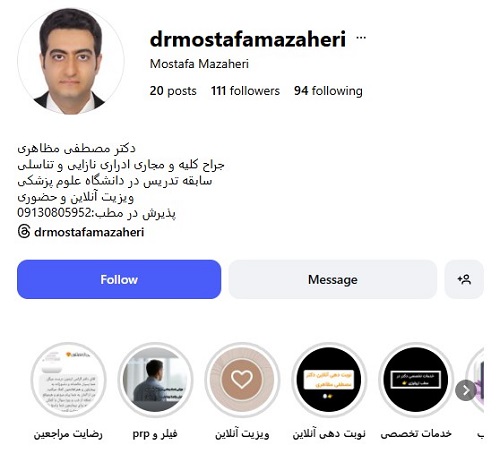Open the black نوبت دهی آنلاین highlight
The image size is (500, 462).
329,380
